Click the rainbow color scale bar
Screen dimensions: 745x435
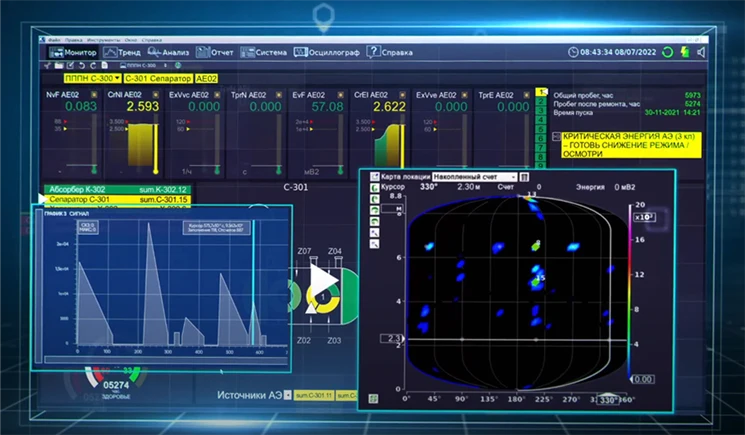click(x=630, y=291)
